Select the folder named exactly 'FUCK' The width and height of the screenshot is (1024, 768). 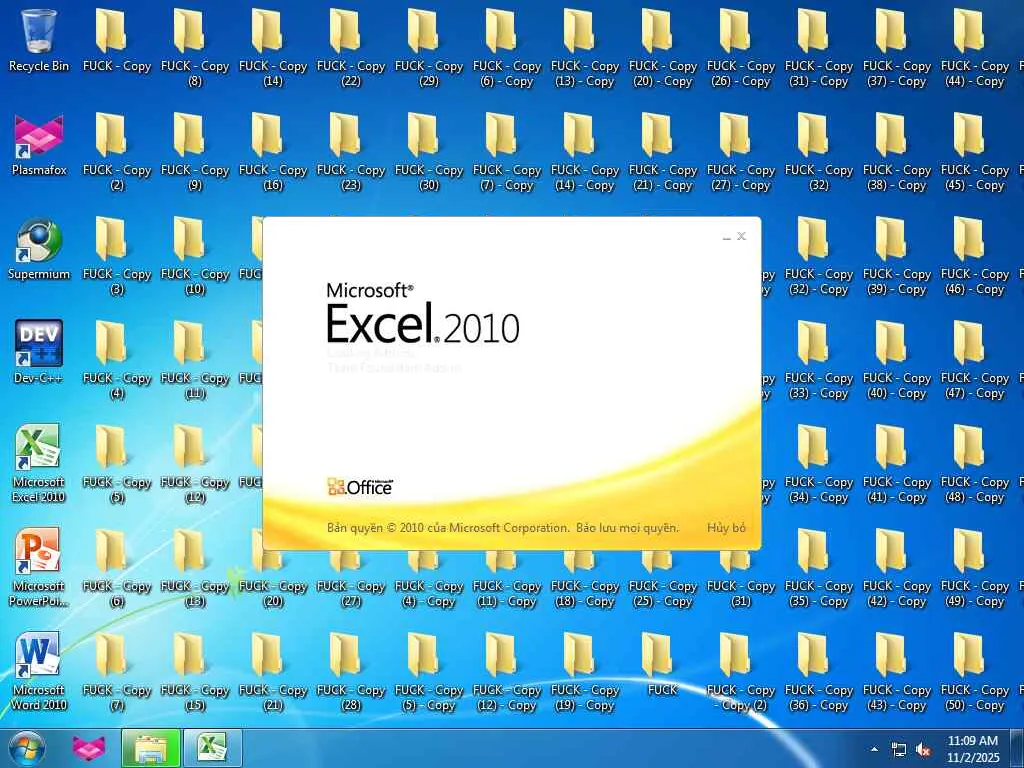662,665
